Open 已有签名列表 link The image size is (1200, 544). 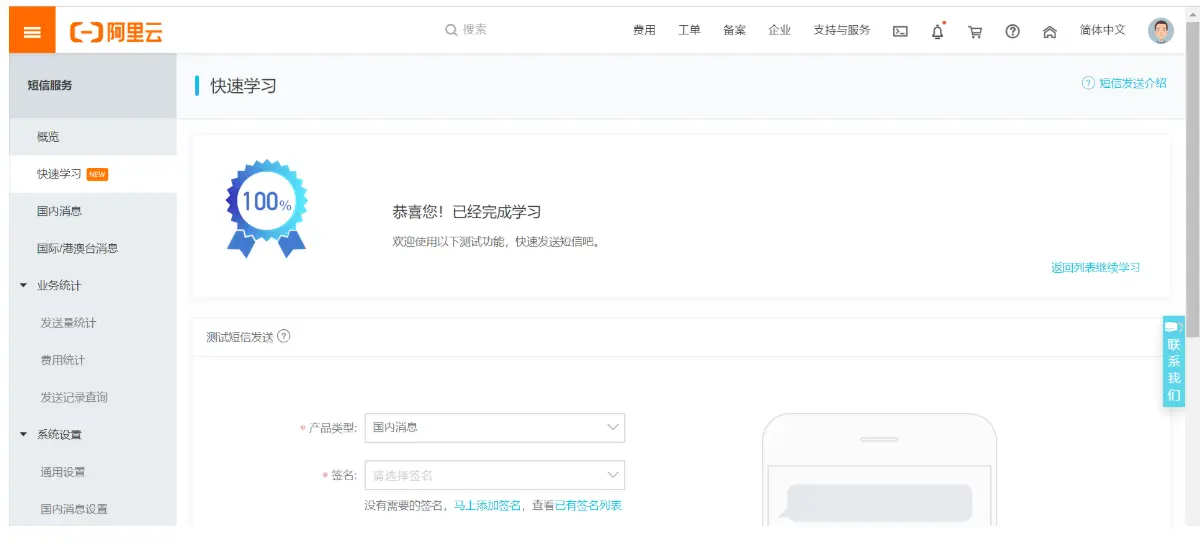click(588, 506)
